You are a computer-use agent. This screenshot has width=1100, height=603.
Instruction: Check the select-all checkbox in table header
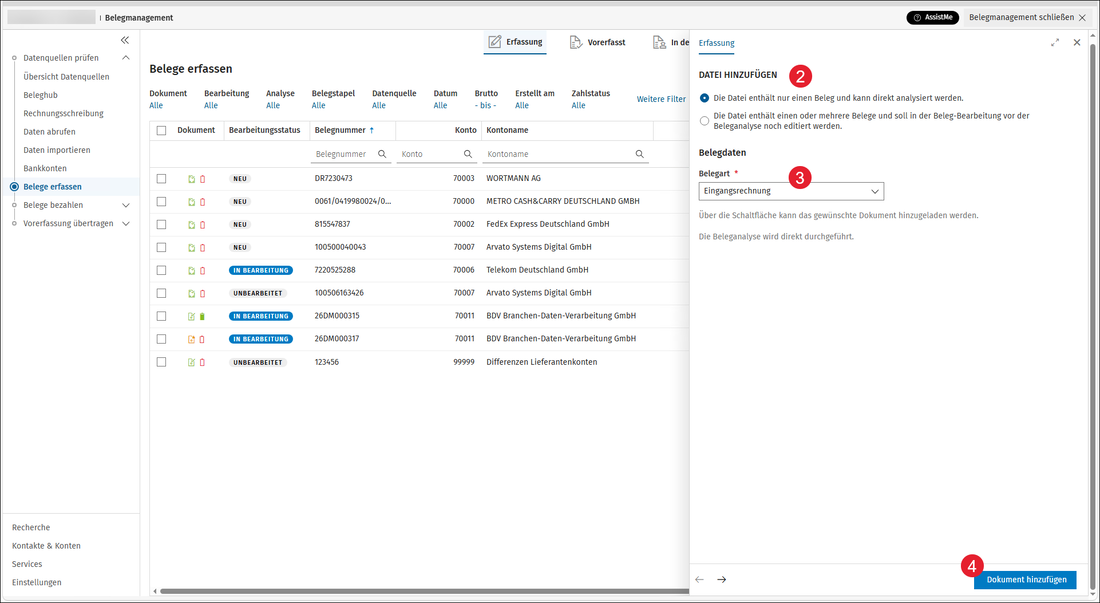(161, 130)
